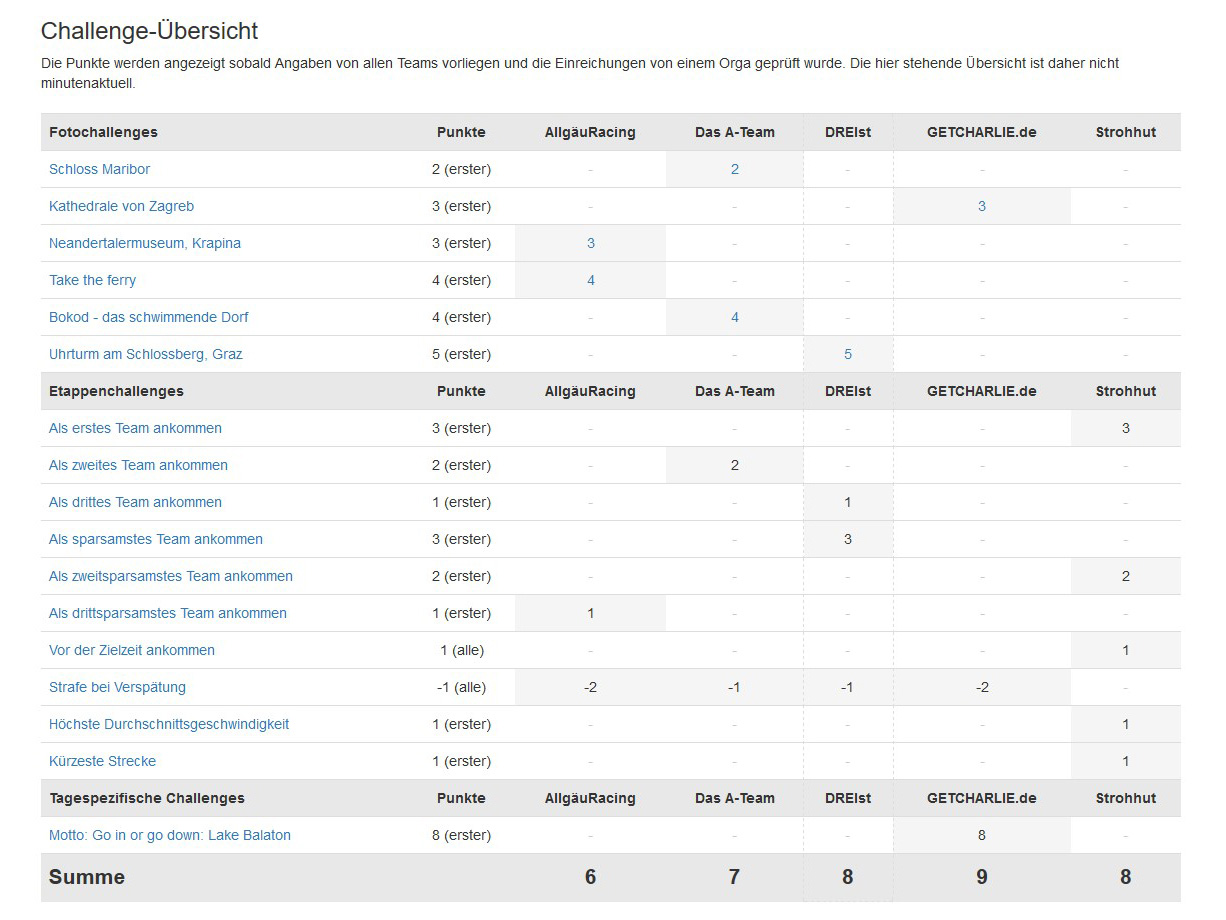
Task: Click DREIst total 8 in Summe row
Action: pyautogui.click(x=848, y=877)
